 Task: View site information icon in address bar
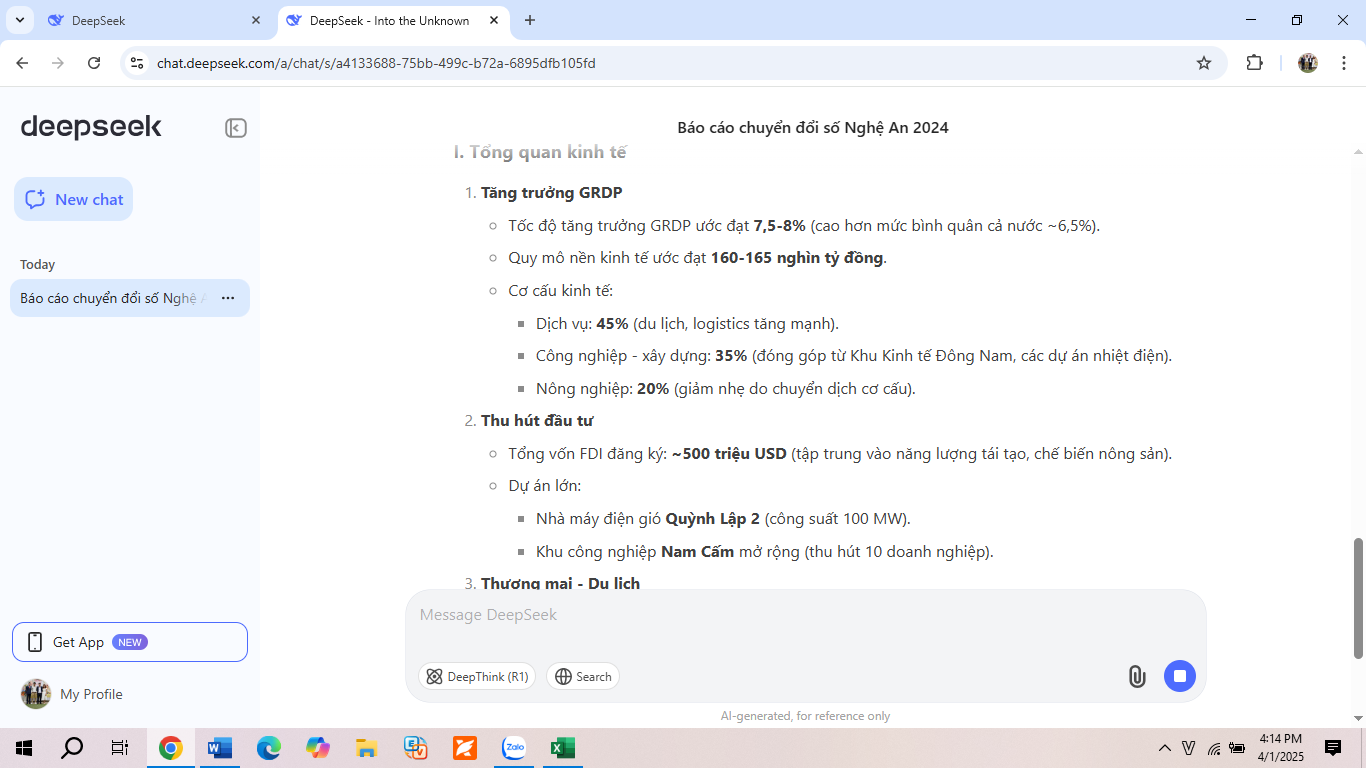(x=138, y=63)
